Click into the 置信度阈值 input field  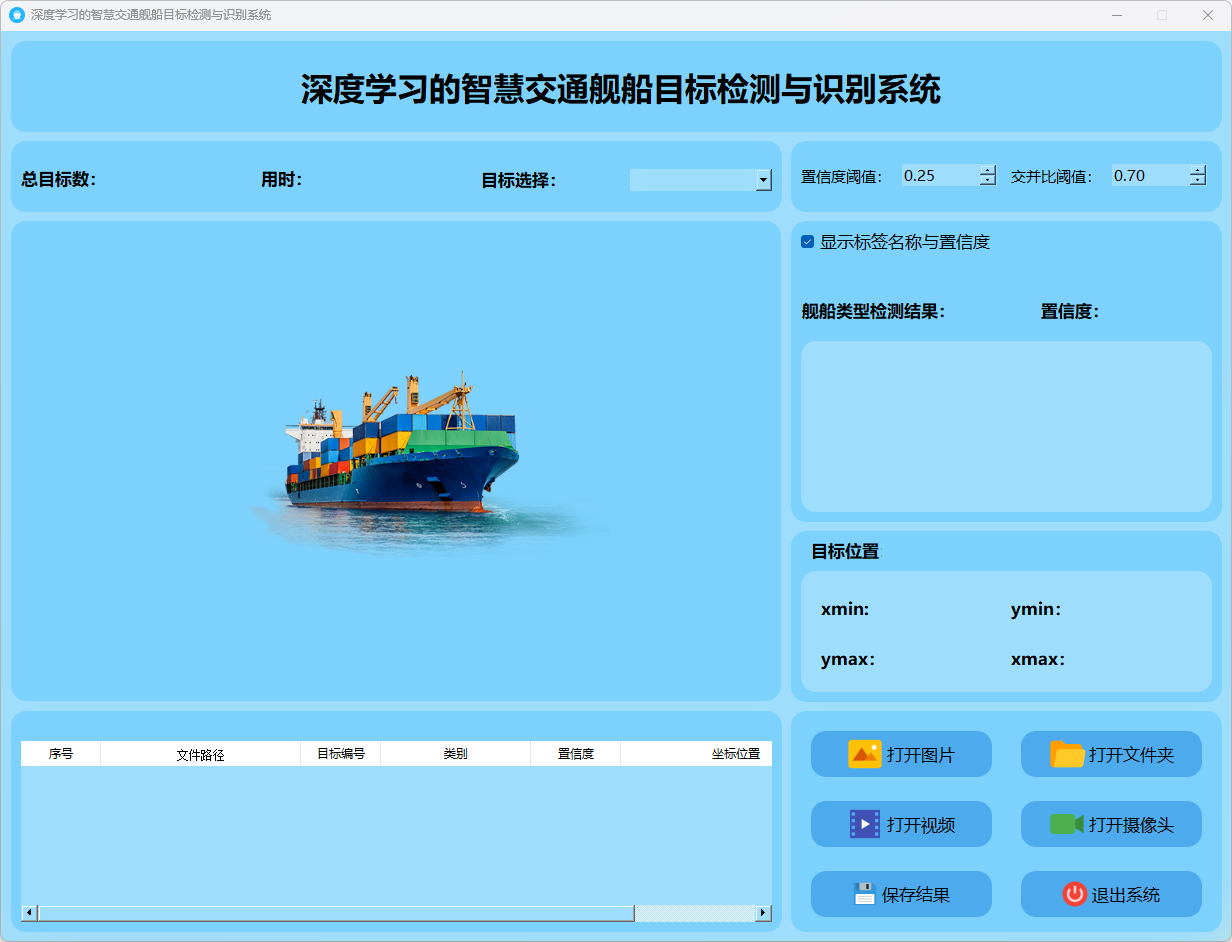938,176
